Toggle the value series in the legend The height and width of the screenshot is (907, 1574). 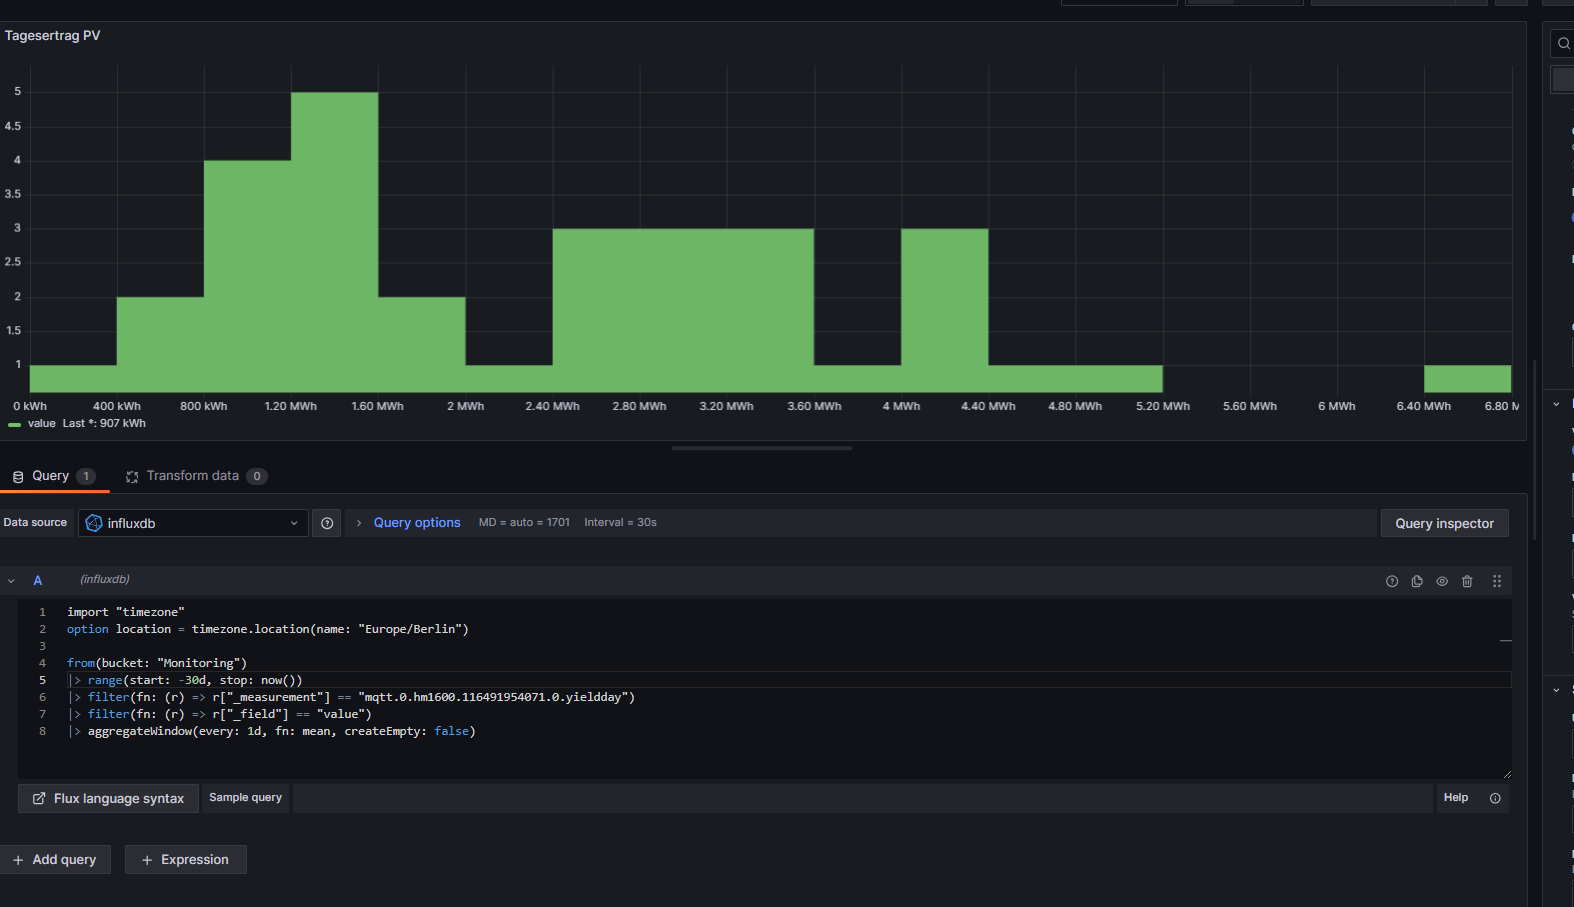coord(41,424)
